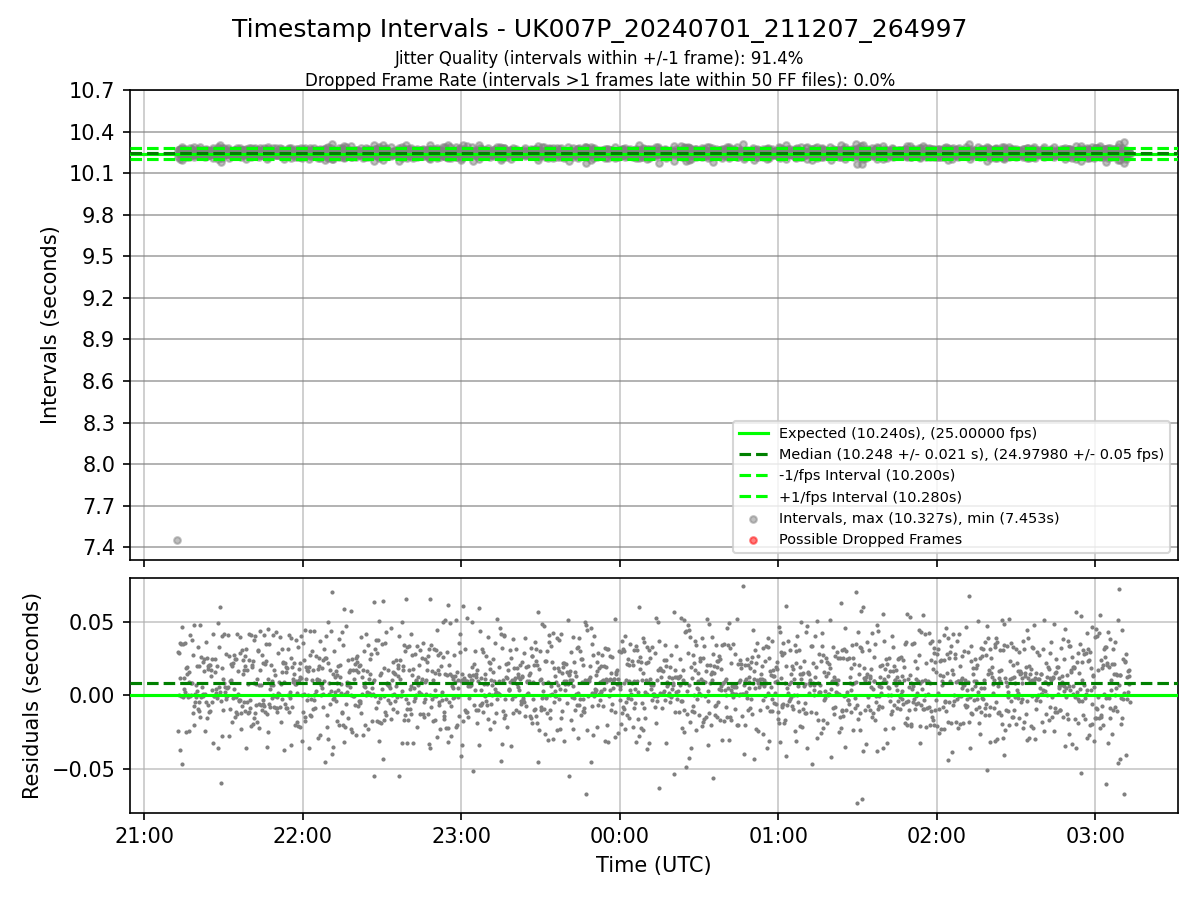The image size is (1200, 900).
Task: Click the outlier interval point near 7.4 seconds
Action: [177, 540]
